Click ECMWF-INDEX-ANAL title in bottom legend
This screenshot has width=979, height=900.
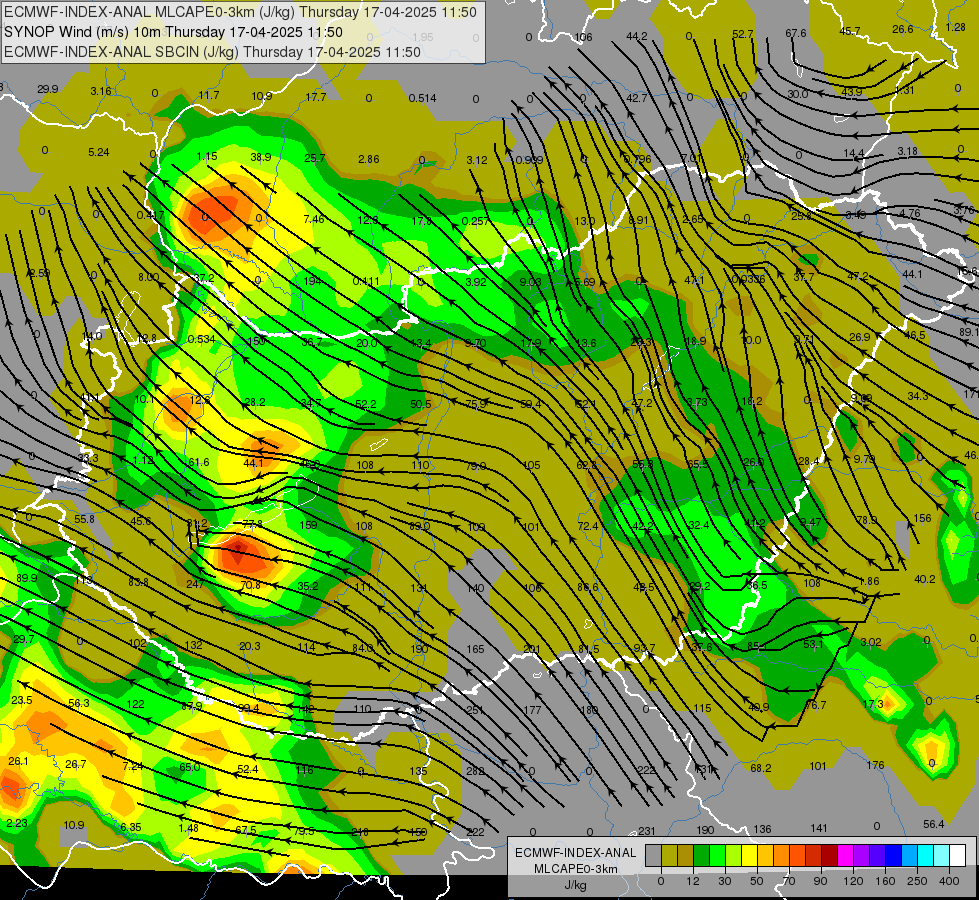575,853
